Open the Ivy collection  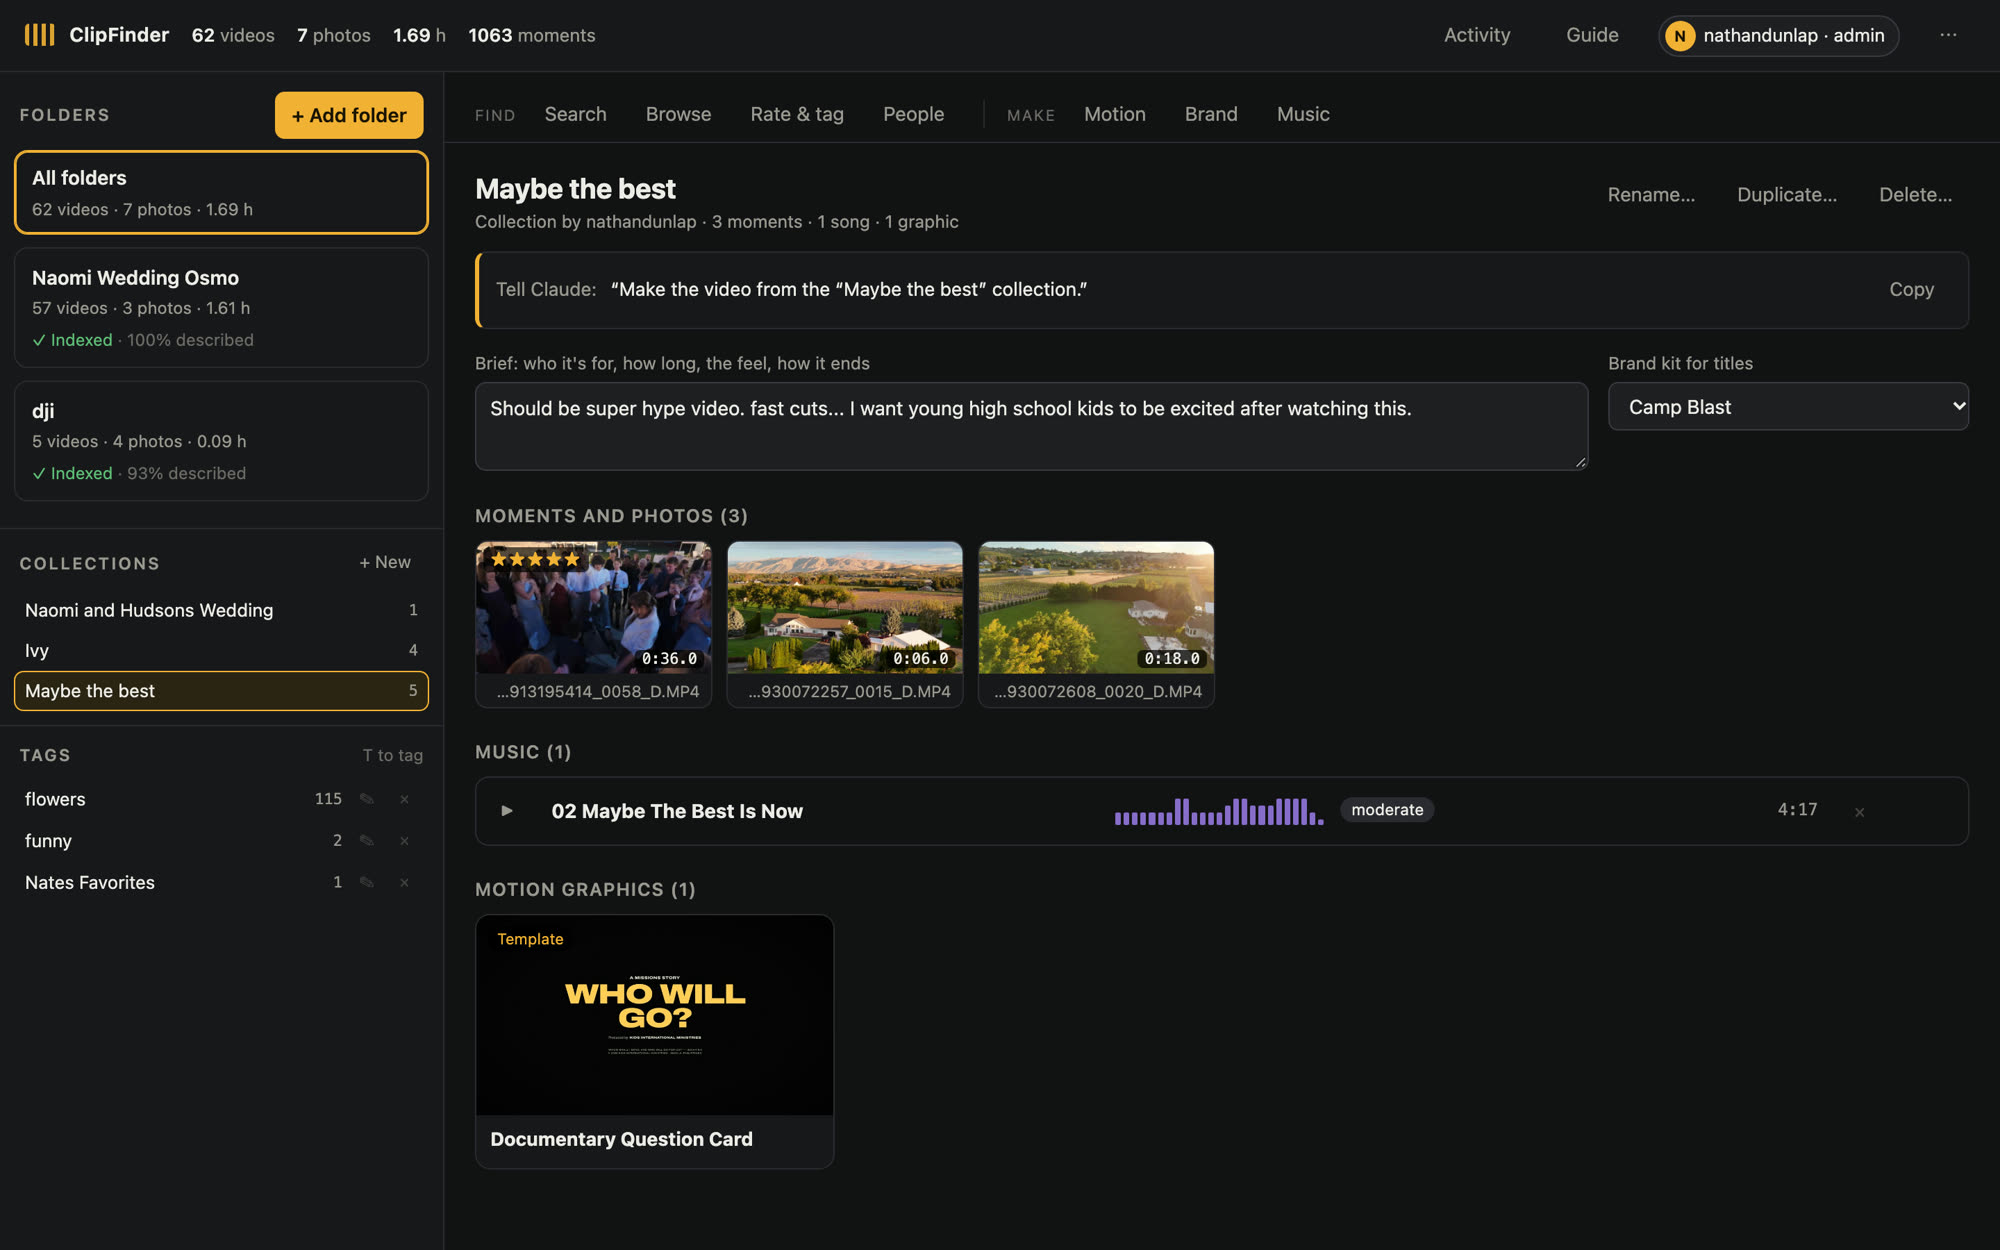[x=221, y=650]
